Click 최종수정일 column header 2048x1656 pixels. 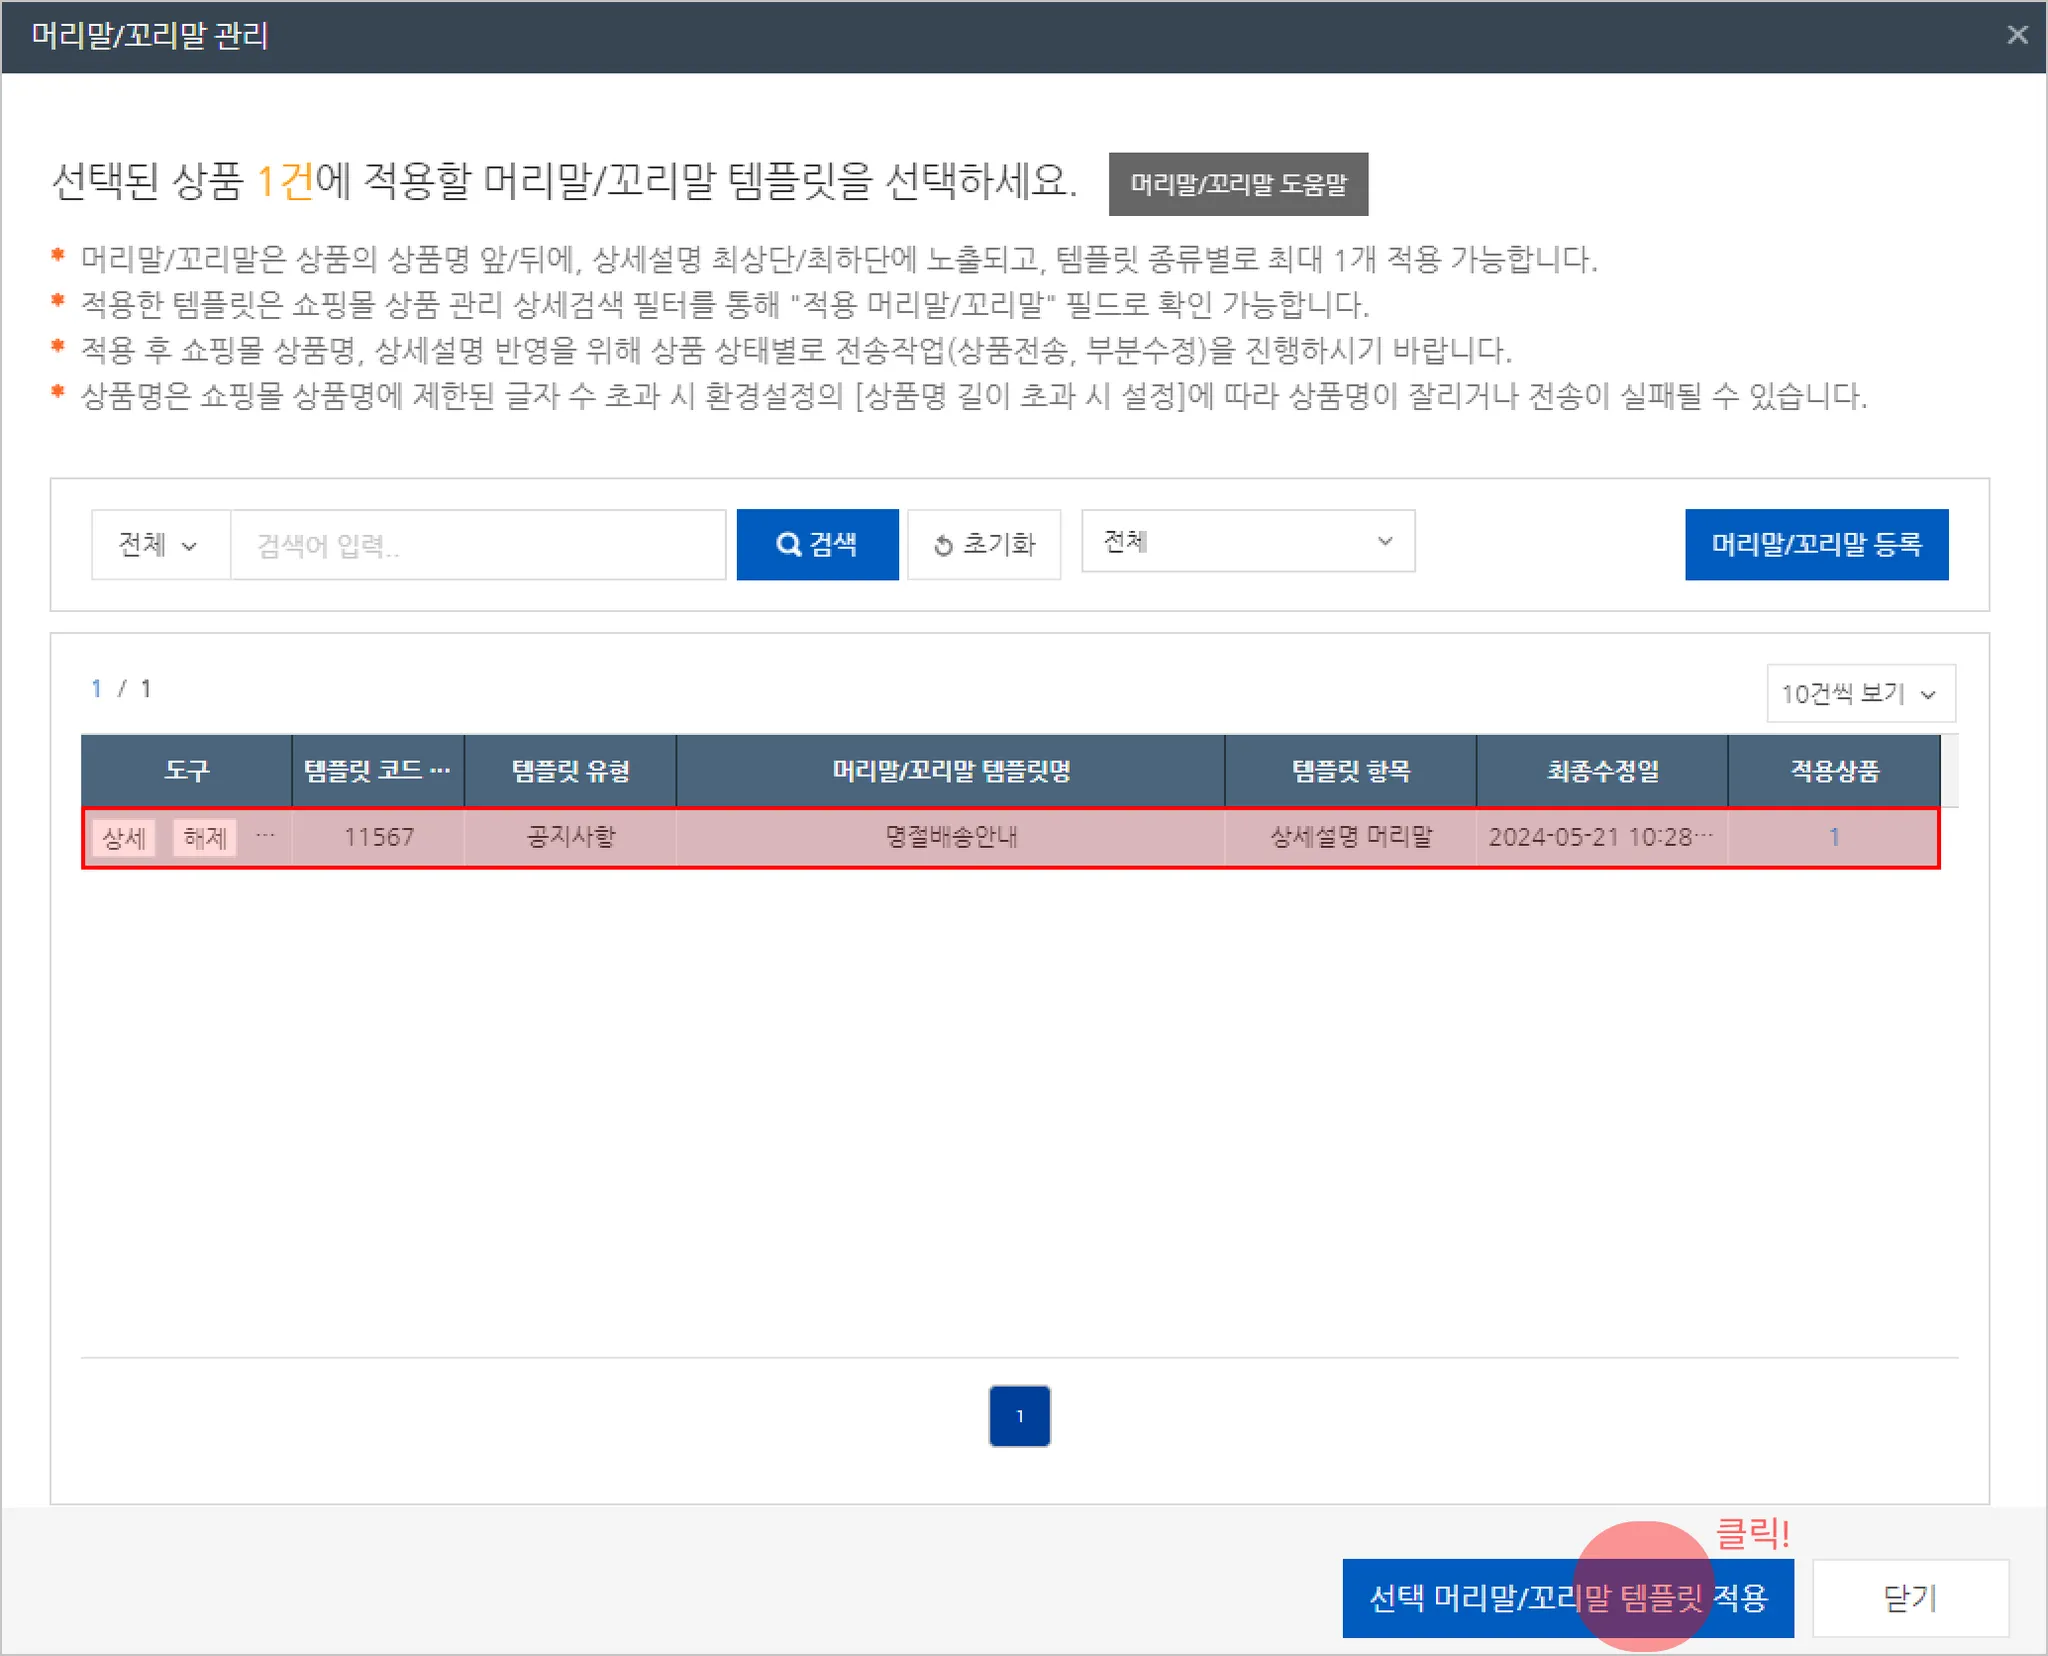tap(1602, 770)
